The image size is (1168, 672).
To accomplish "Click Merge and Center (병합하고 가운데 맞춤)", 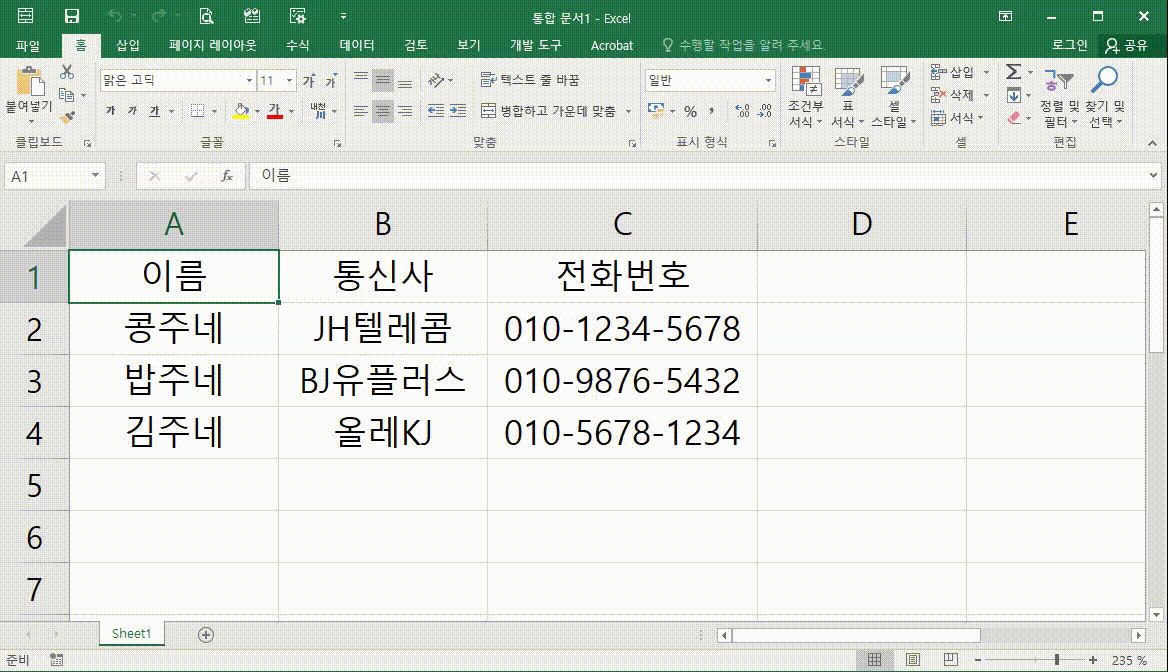I will (x=549, y=111).
